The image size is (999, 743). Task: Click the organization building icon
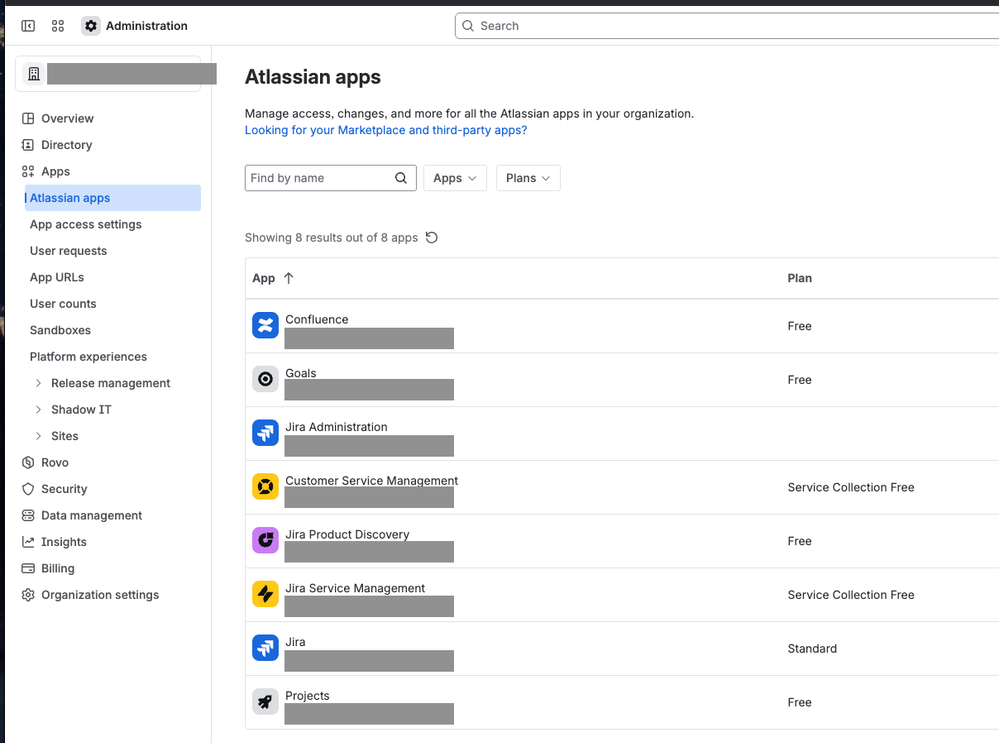click(x=34, y=74)
